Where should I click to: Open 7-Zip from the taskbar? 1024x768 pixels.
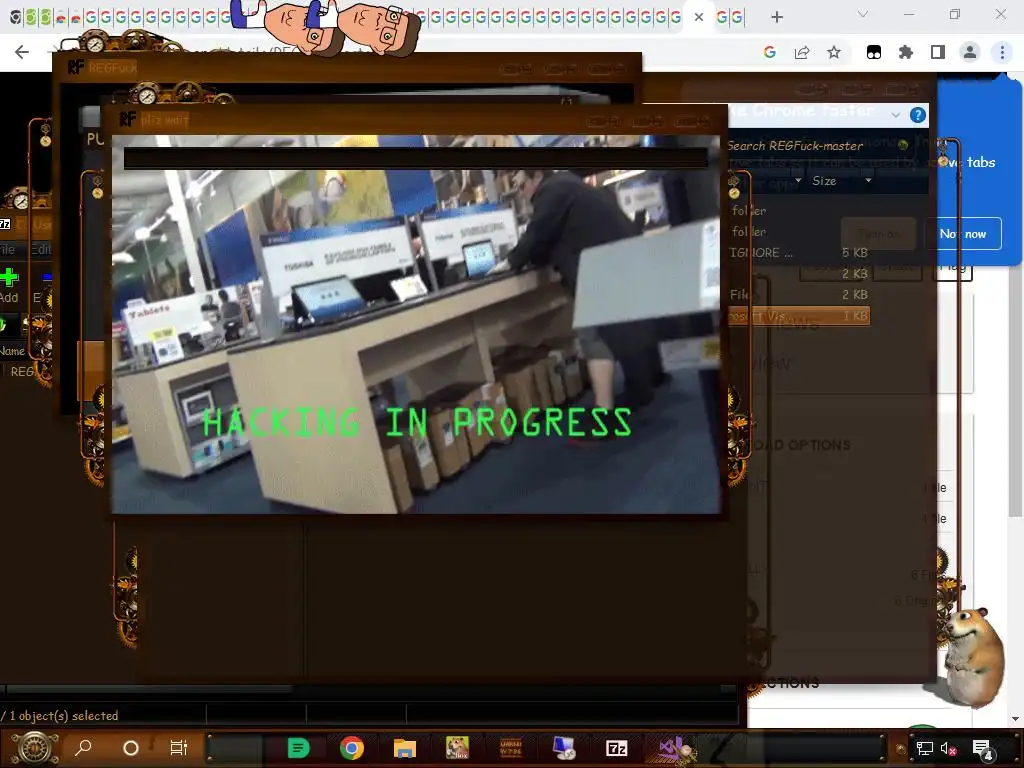pyautogui.click(x=616, y=748)
